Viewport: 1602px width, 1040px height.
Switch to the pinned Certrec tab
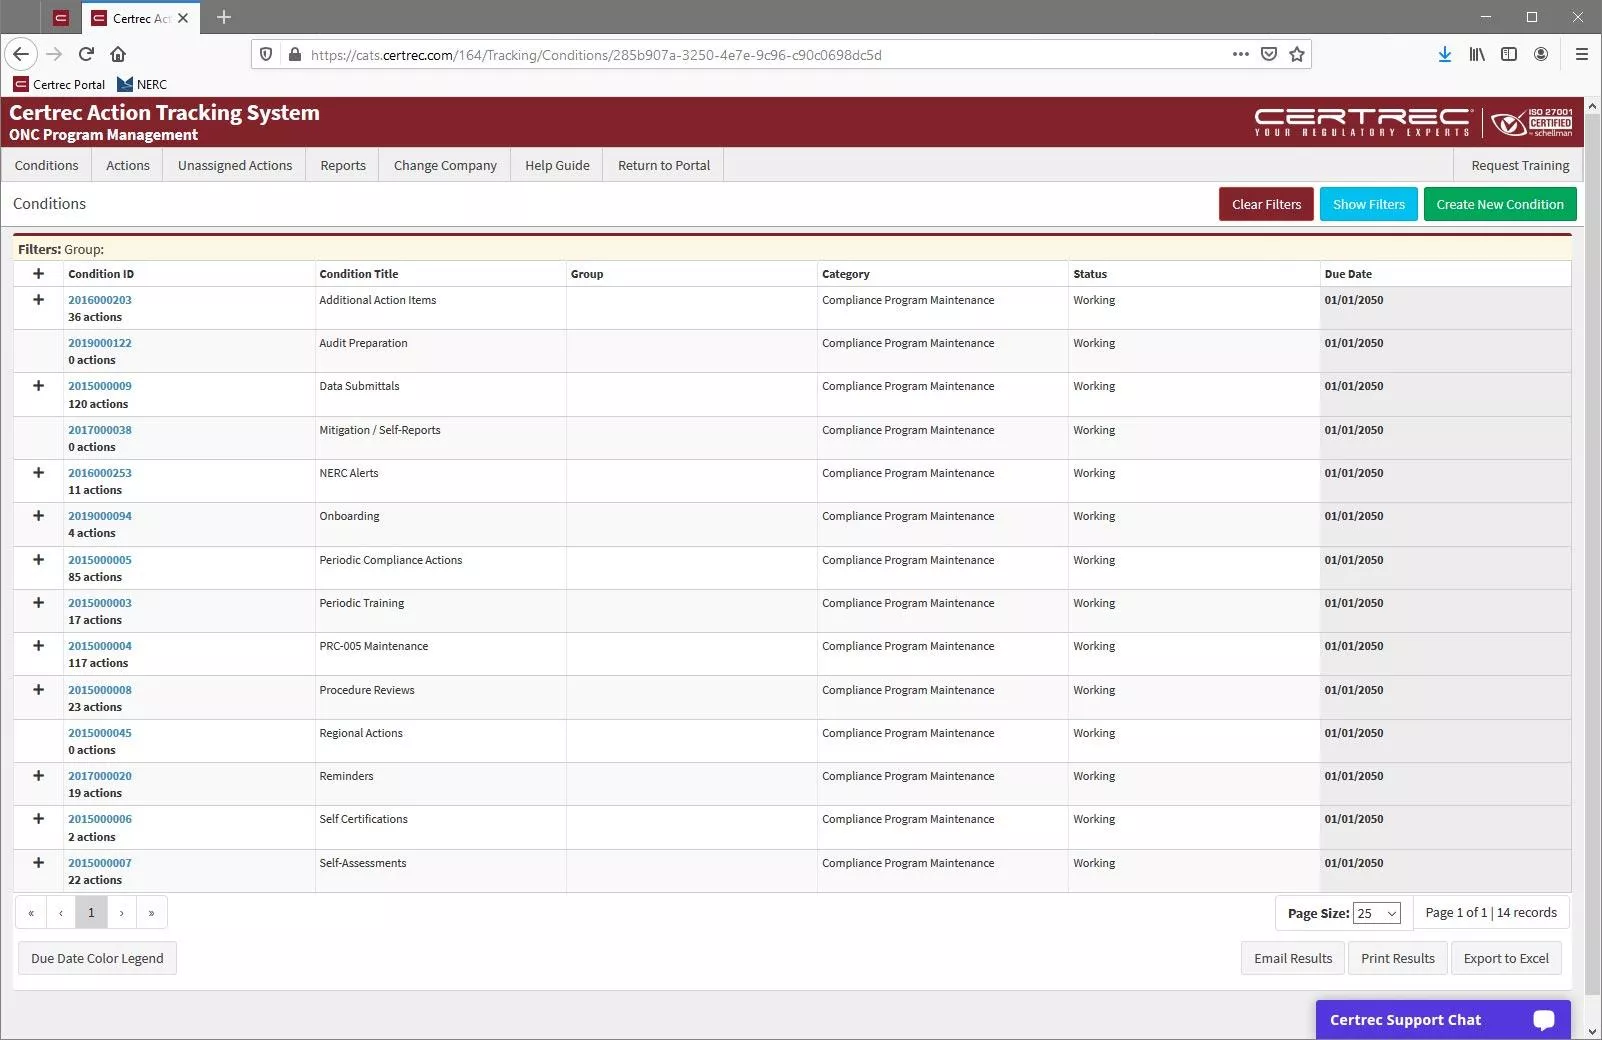point(61,18)
